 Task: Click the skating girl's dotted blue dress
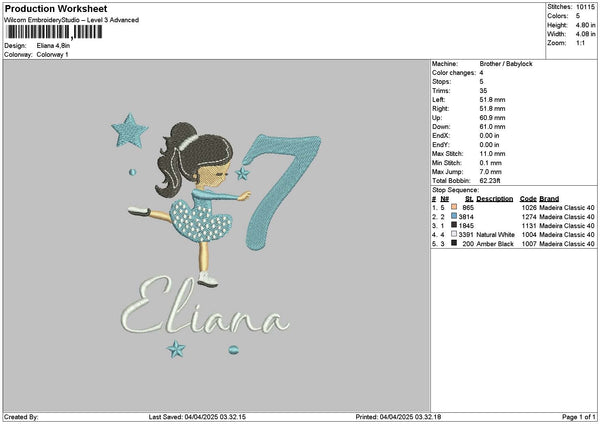tap(200, 220)
